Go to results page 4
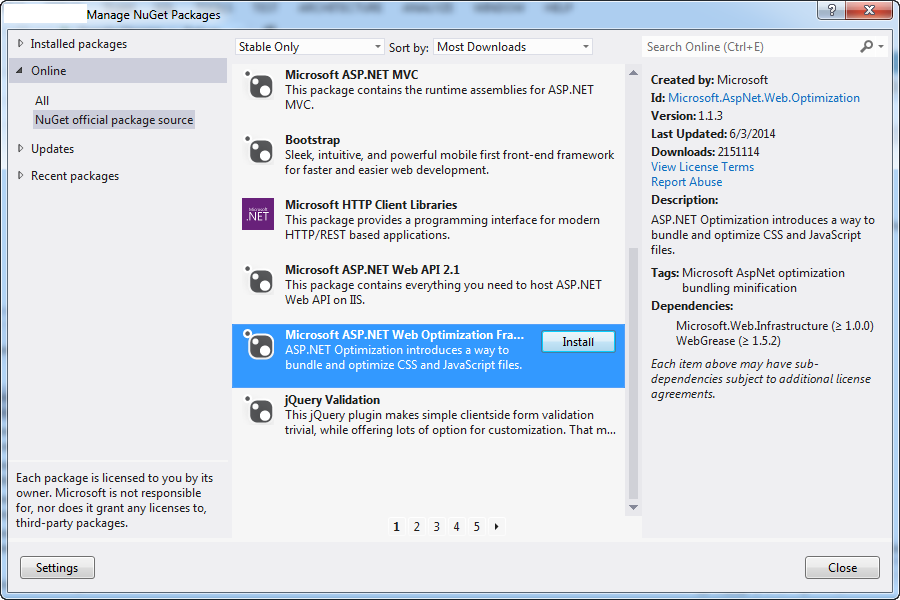The image size is (900, 600). [x=456, y=526]
